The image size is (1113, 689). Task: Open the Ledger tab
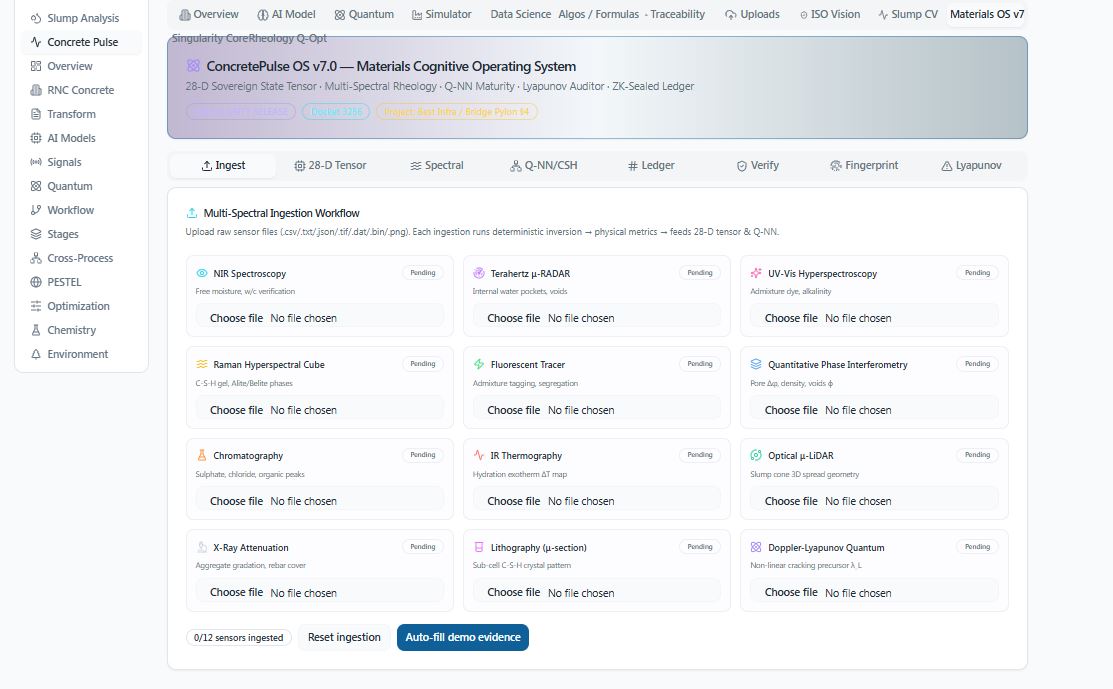[651, 165]
